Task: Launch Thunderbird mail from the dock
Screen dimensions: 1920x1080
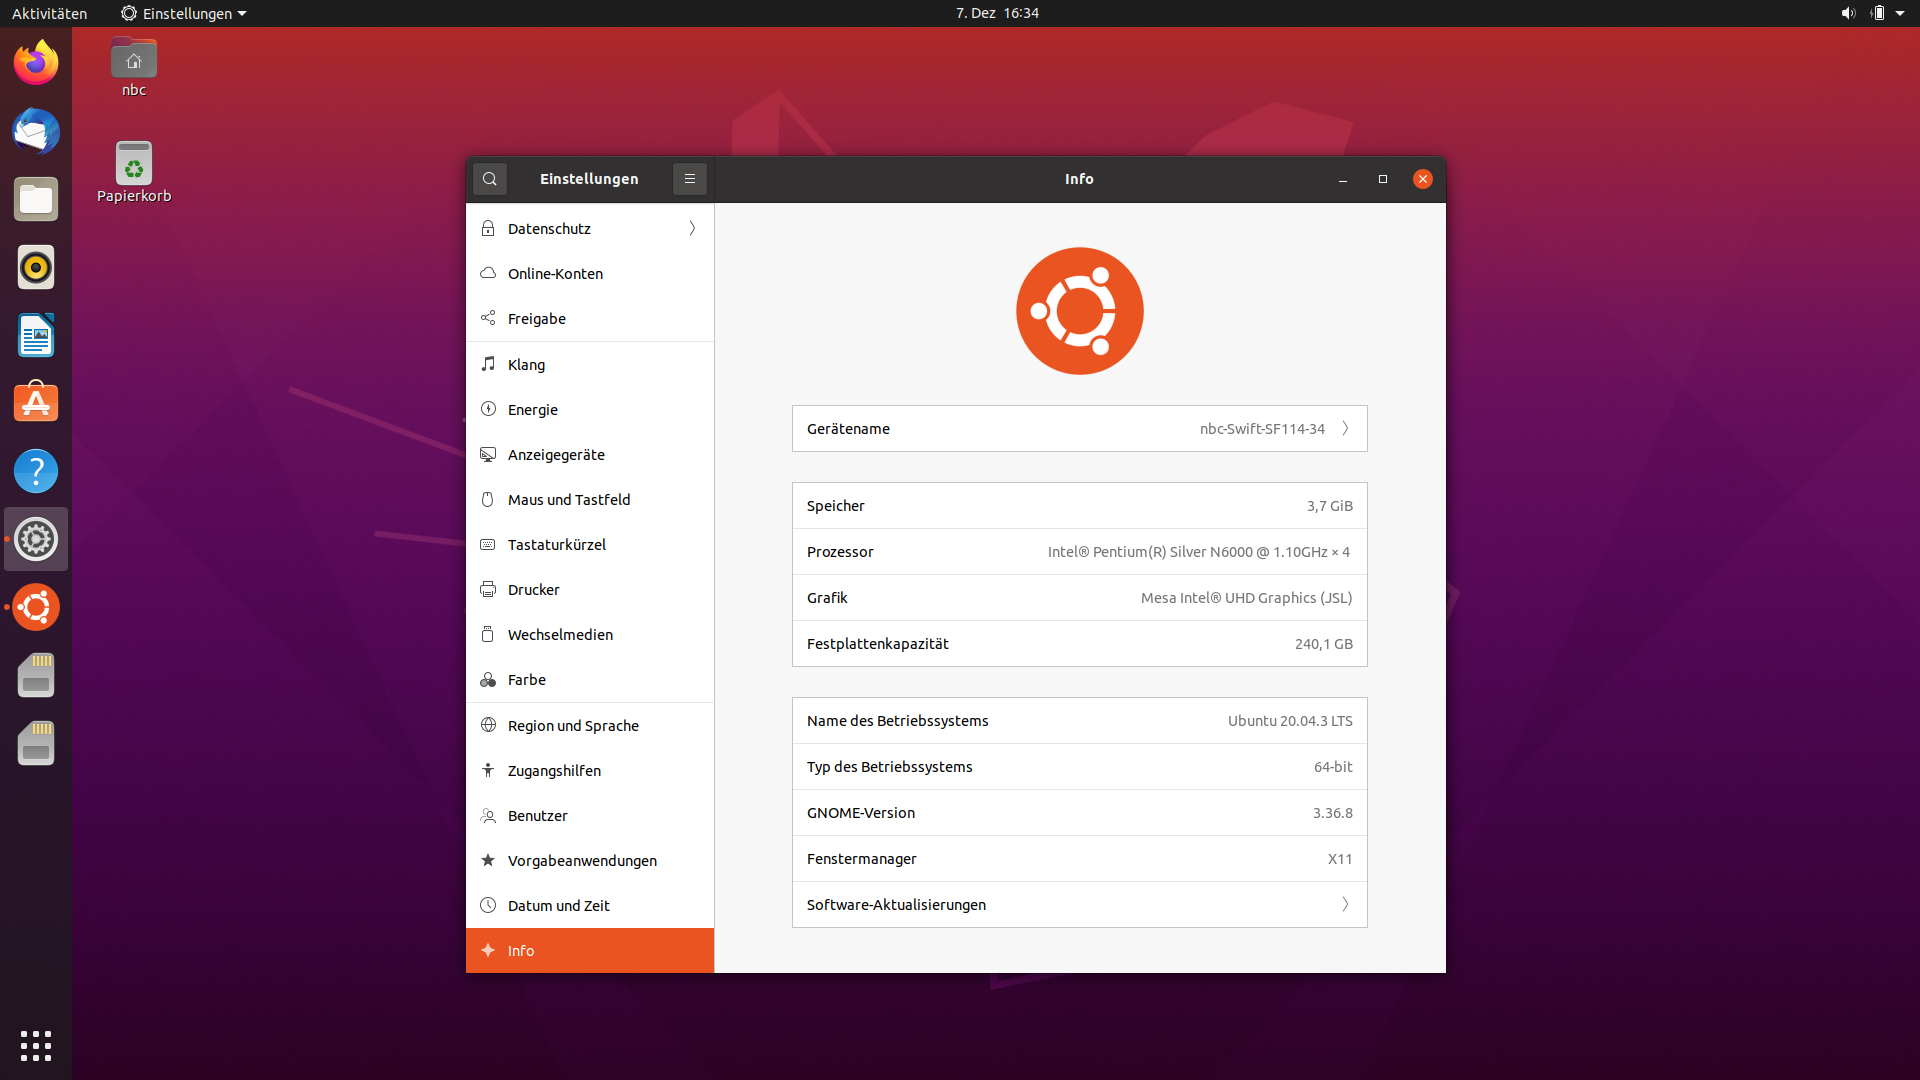Action: [x=36, y=131]
